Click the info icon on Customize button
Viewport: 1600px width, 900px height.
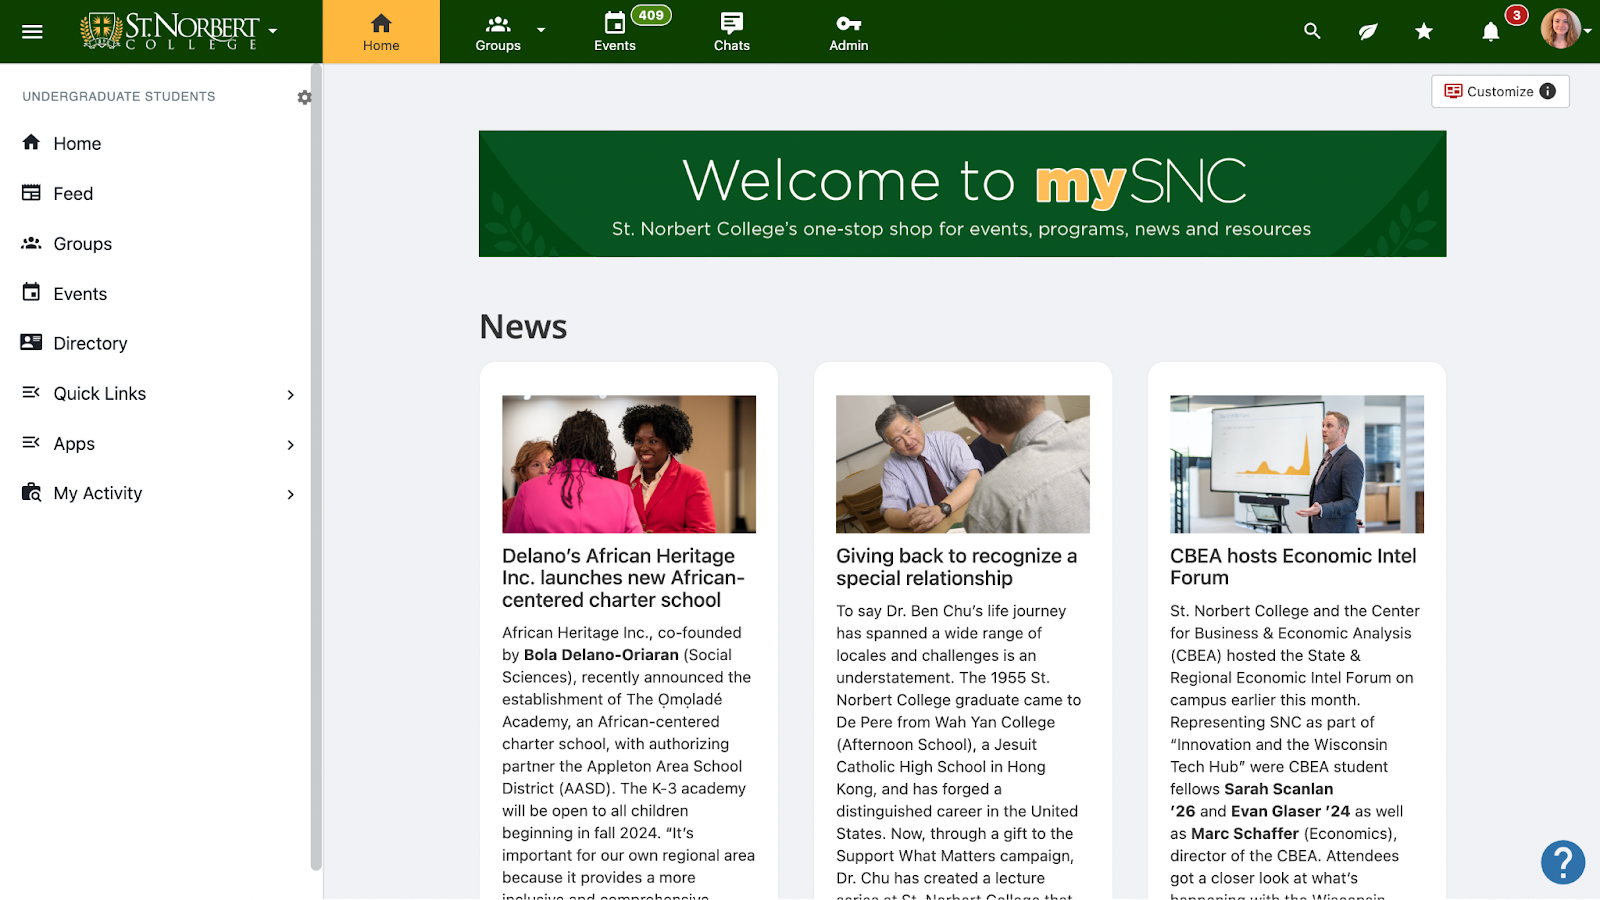1548,91
